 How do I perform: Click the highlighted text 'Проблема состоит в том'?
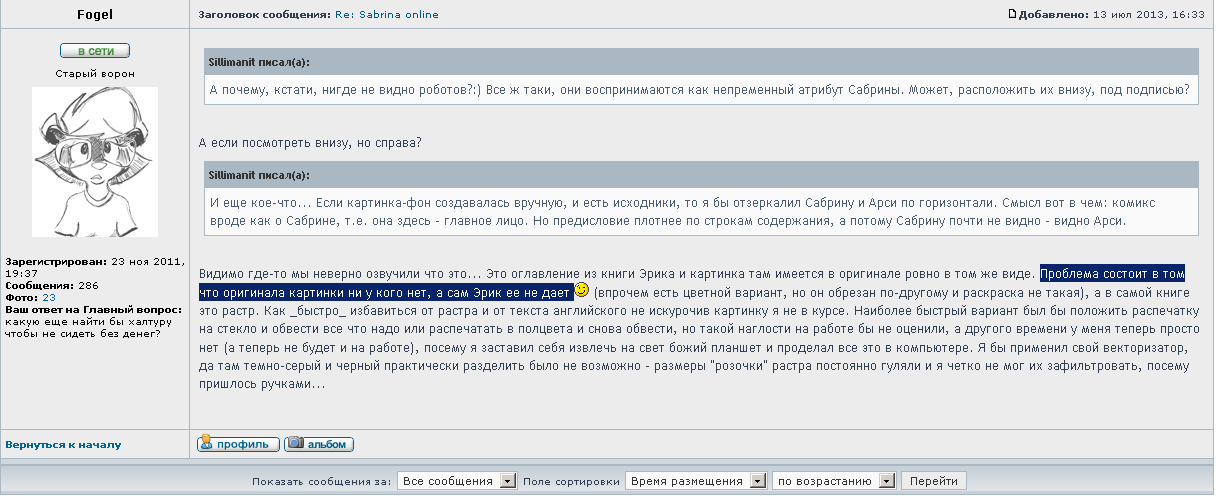coord(1113,272)
